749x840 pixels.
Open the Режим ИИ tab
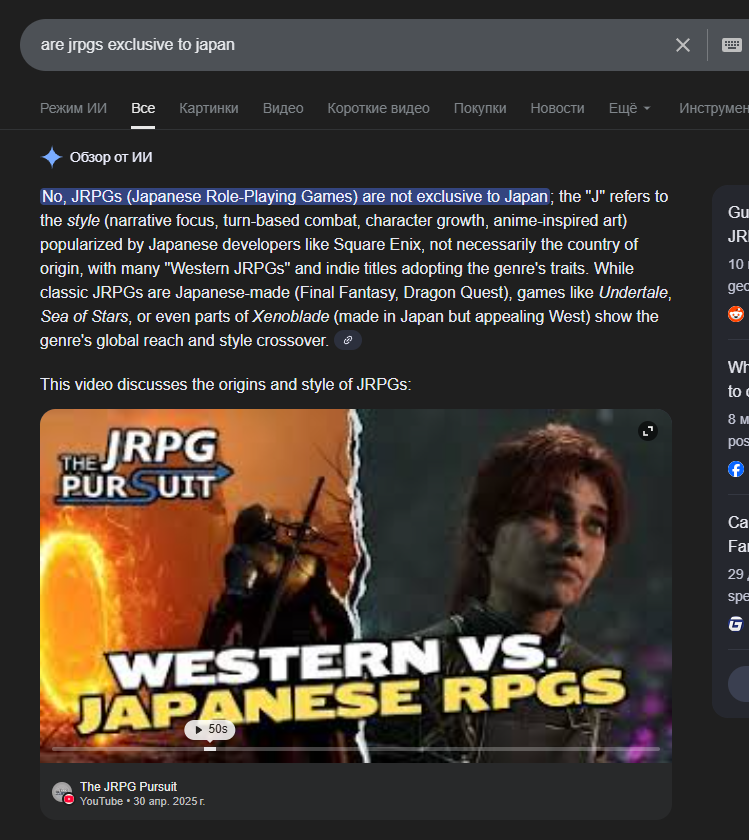click(73, 108)
